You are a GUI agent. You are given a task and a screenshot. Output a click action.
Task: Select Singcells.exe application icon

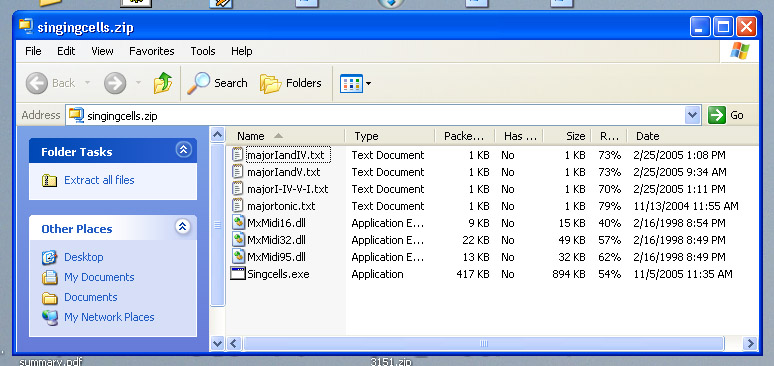[238, 274]
